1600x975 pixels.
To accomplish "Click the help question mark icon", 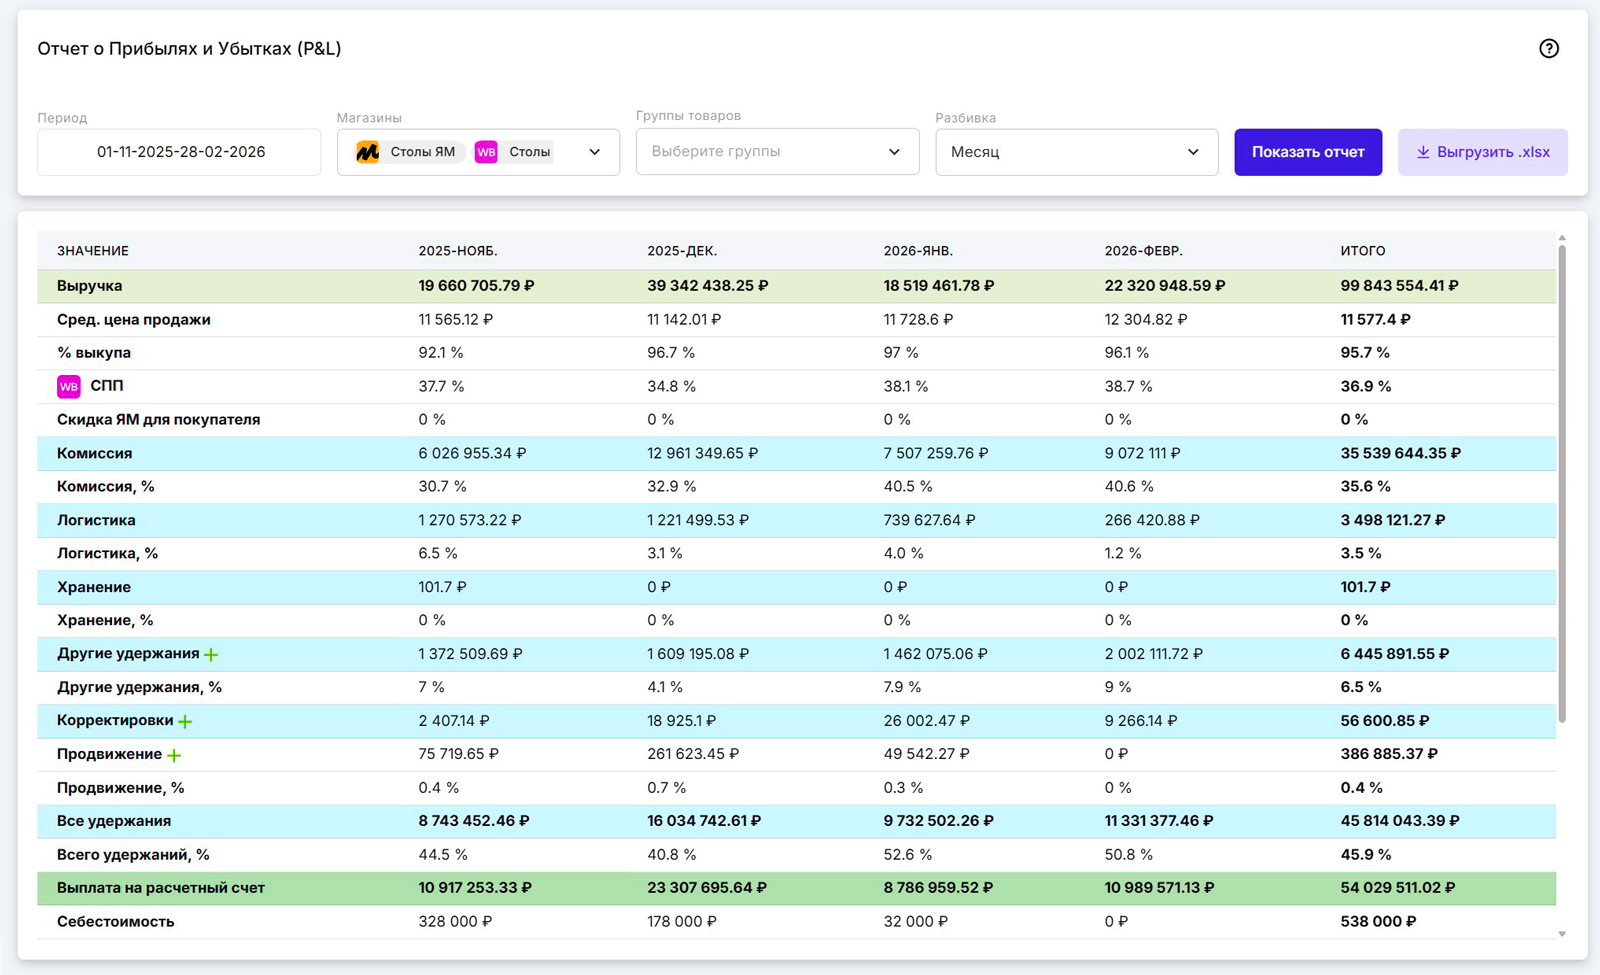I will point(1548,48).
